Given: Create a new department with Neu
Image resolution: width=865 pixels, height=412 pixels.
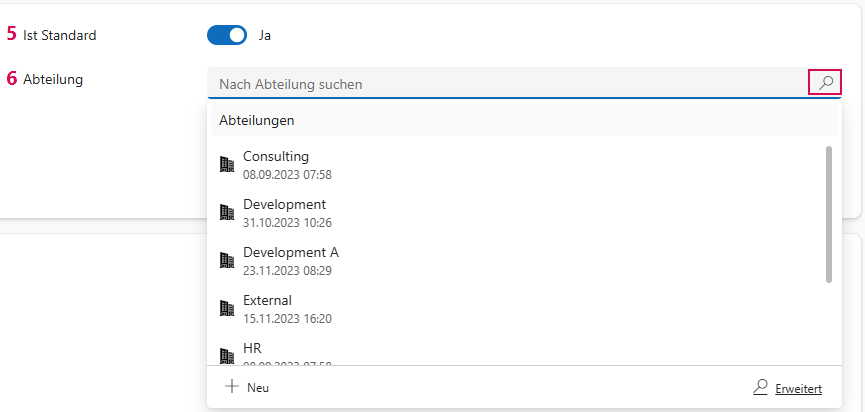Looking at the screenshot, I should click(x=257, y=387).
